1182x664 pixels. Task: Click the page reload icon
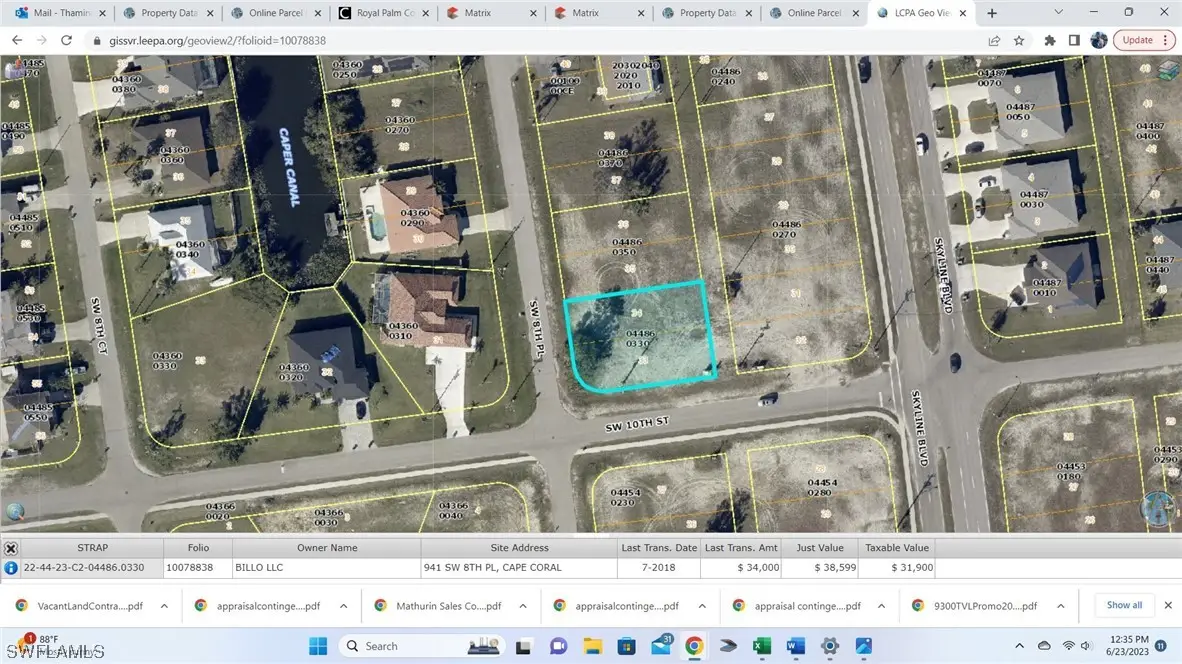coord(66,40)
